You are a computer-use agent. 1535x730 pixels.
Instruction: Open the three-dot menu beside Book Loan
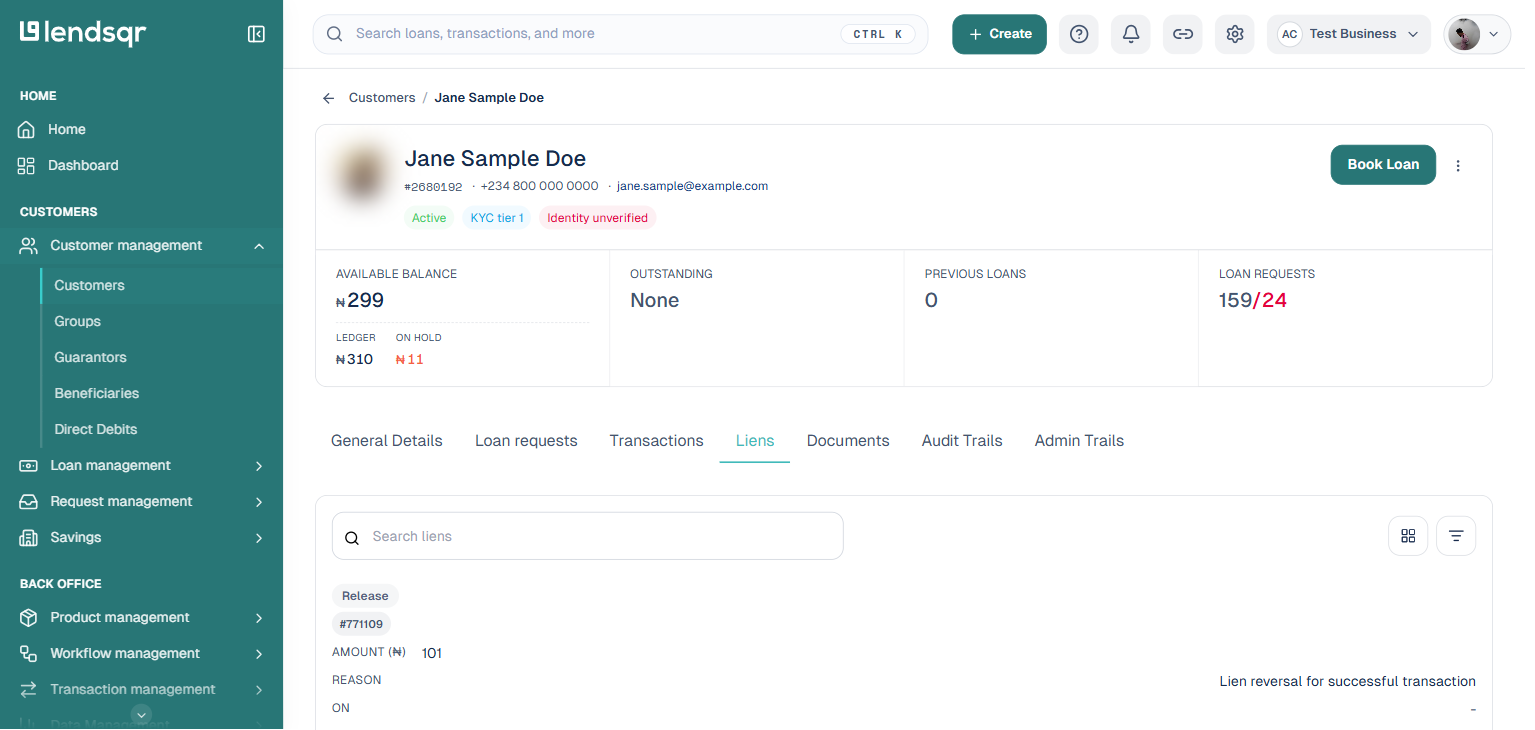coord(1458,166)
